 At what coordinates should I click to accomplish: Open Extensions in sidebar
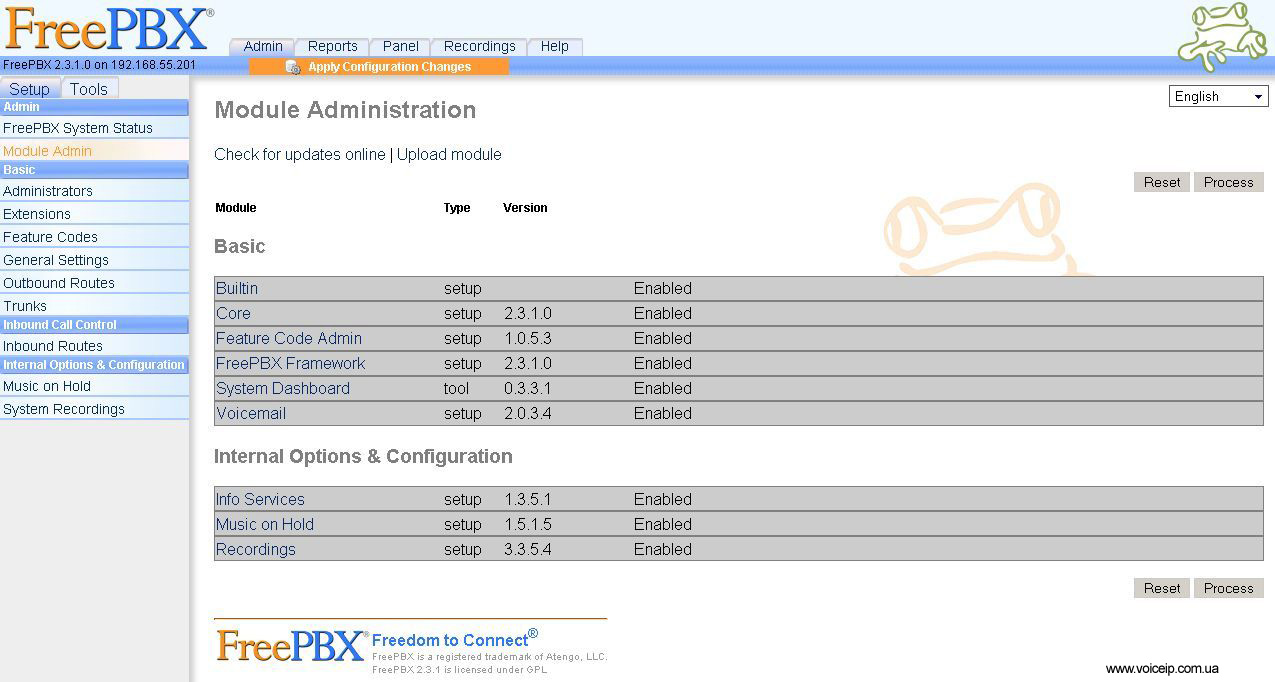pyautogui.click(x=94, y=214)
